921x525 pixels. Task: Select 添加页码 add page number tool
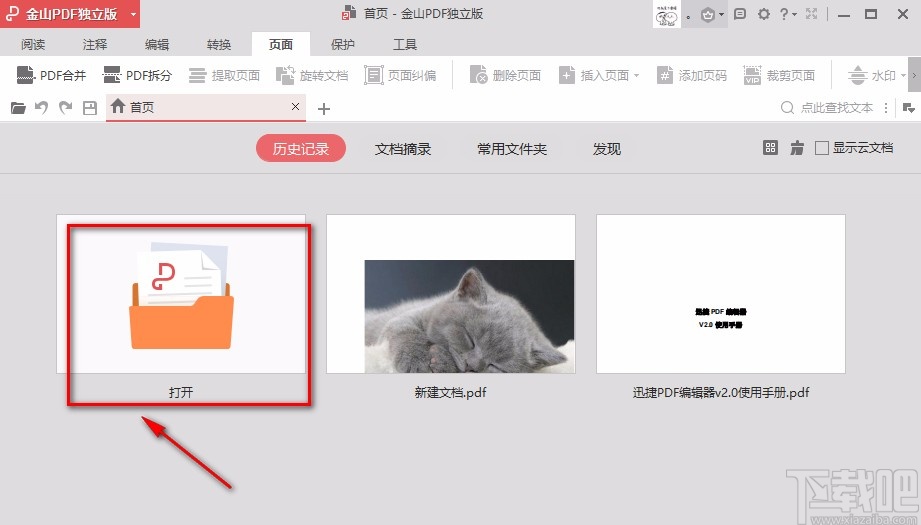[691, 75]
